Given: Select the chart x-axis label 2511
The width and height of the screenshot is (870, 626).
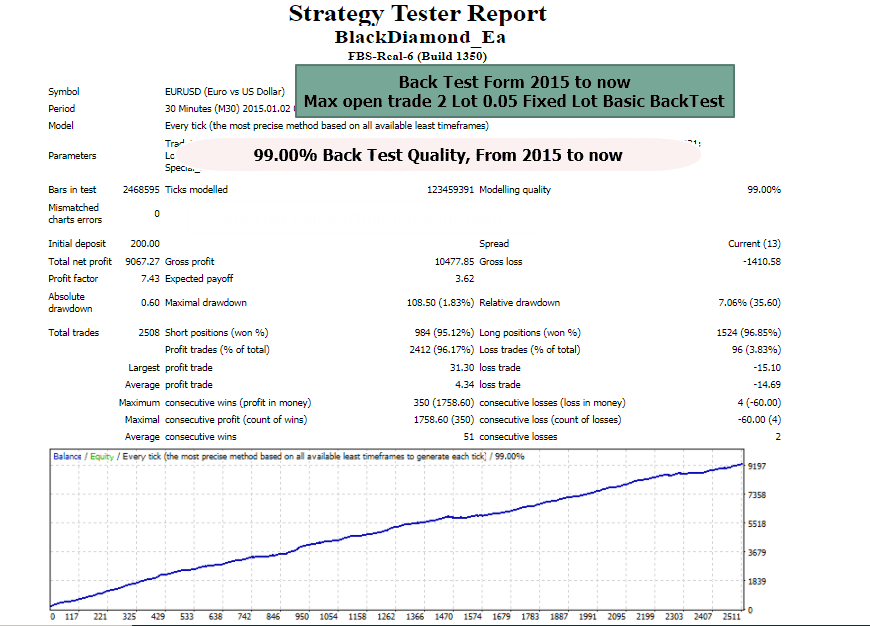Looking at the screenshot, I should coord(732,617).
